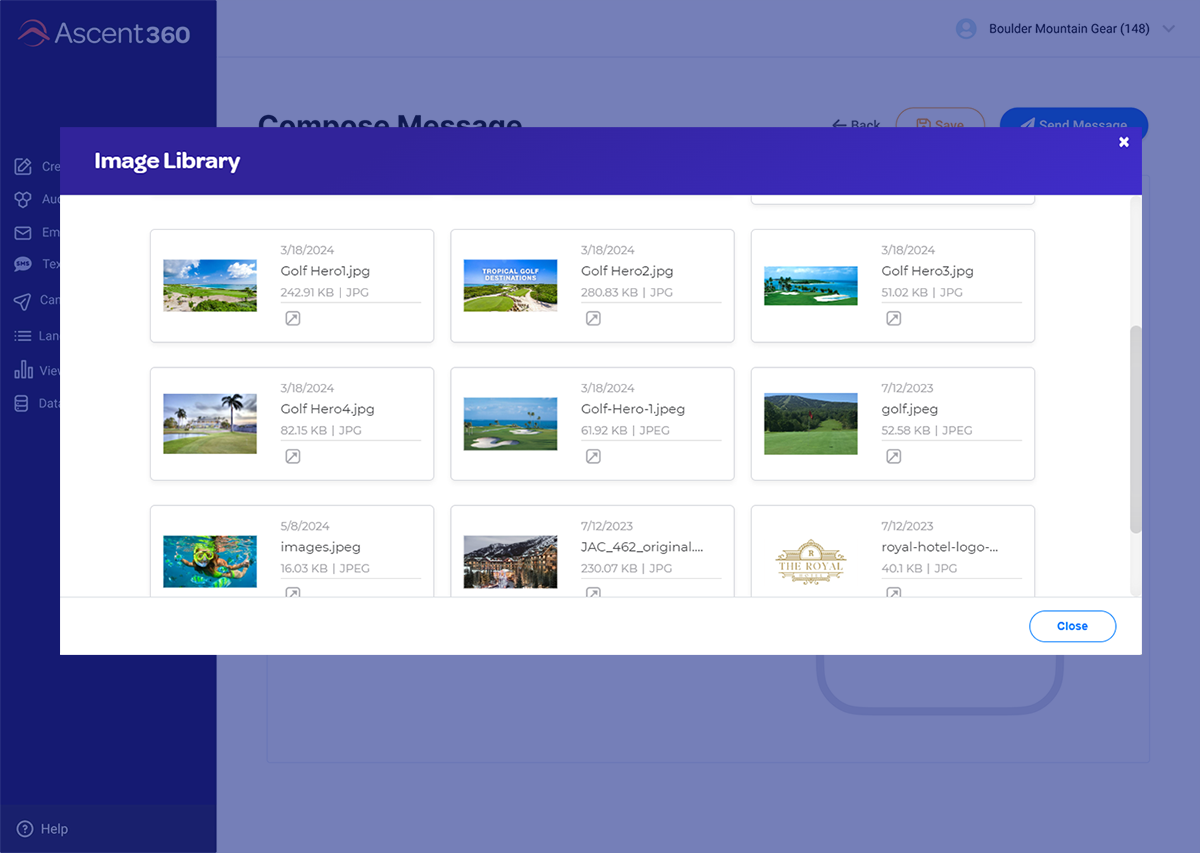Select the Golf Hero4.jpg thumbnail with palm trees
Image resolution: width=1200 pixels, height=853 pixels.
pyautogui.click(x=210, y=424)
